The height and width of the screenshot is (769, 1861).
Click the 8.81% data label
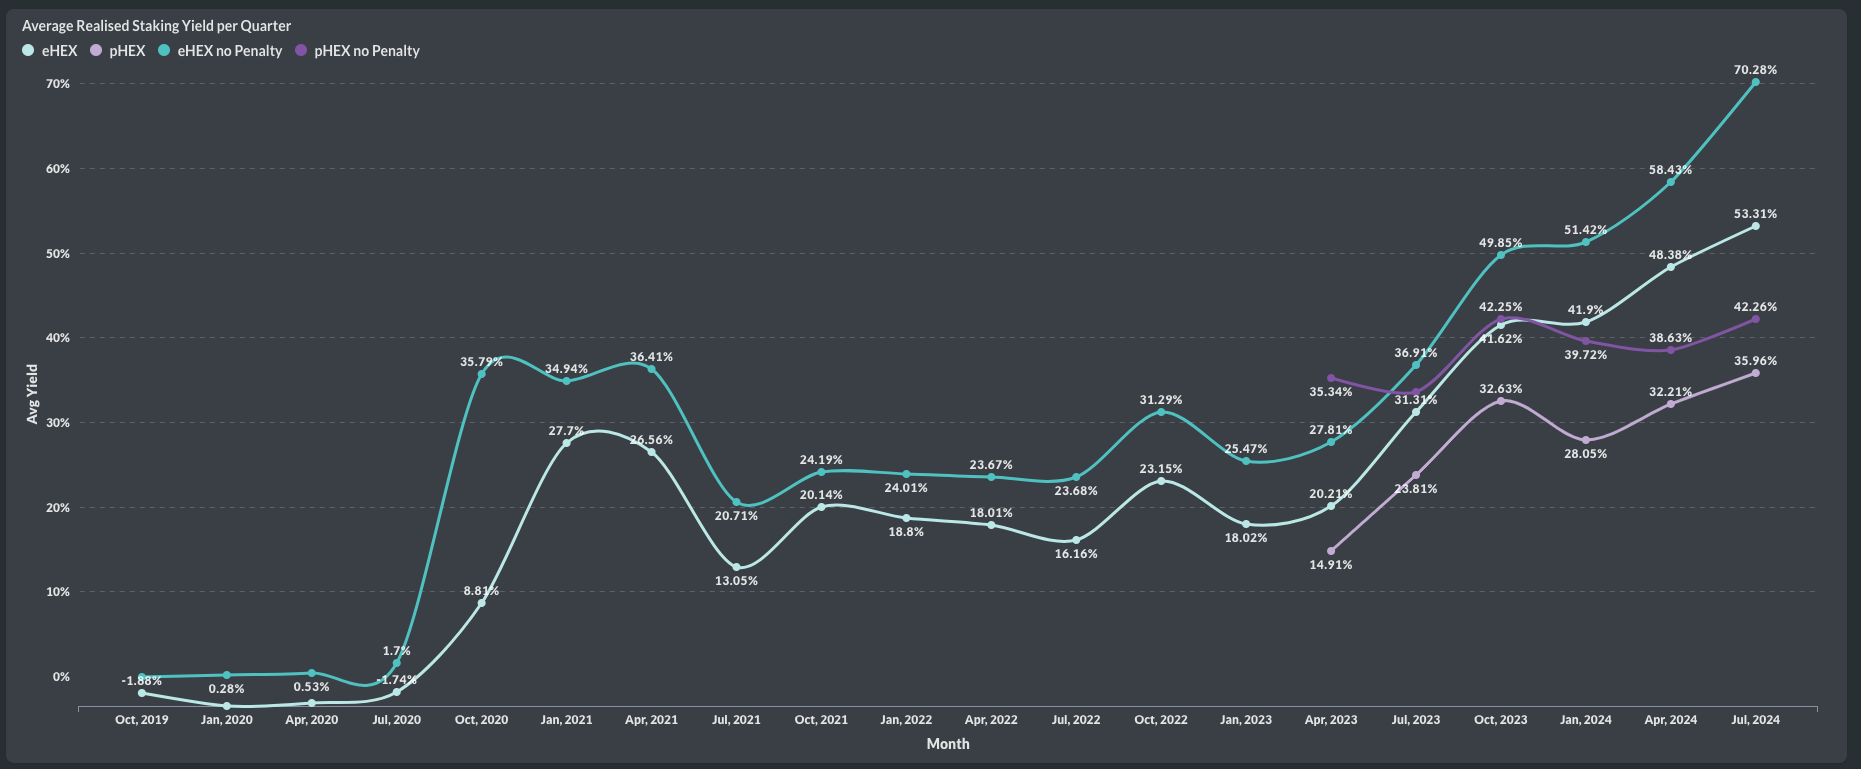[x=481, y=591]
